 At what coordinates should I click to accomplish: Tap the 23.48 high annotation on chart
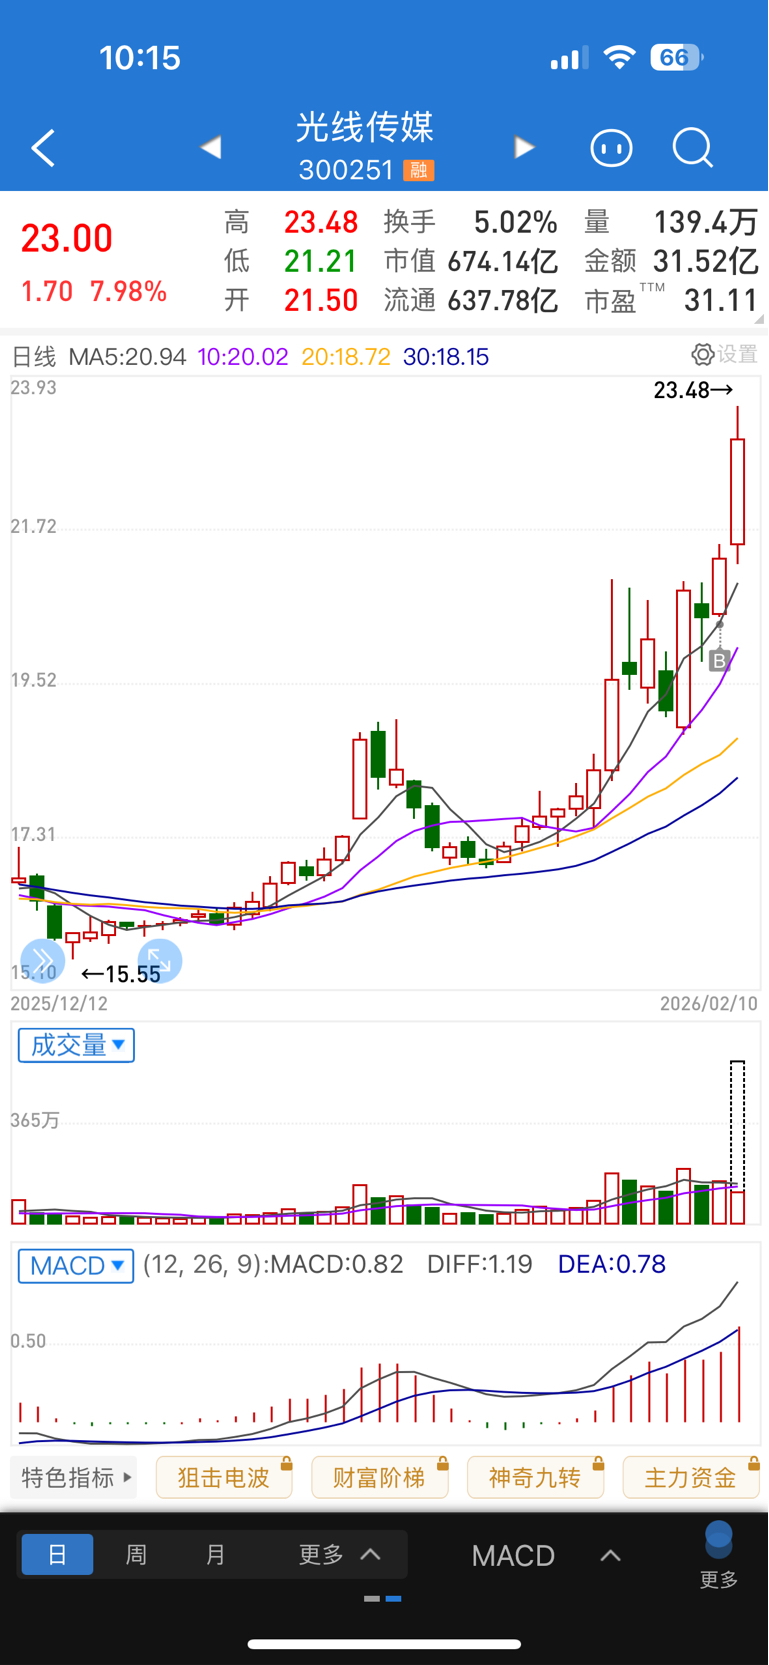click(693, 390)
